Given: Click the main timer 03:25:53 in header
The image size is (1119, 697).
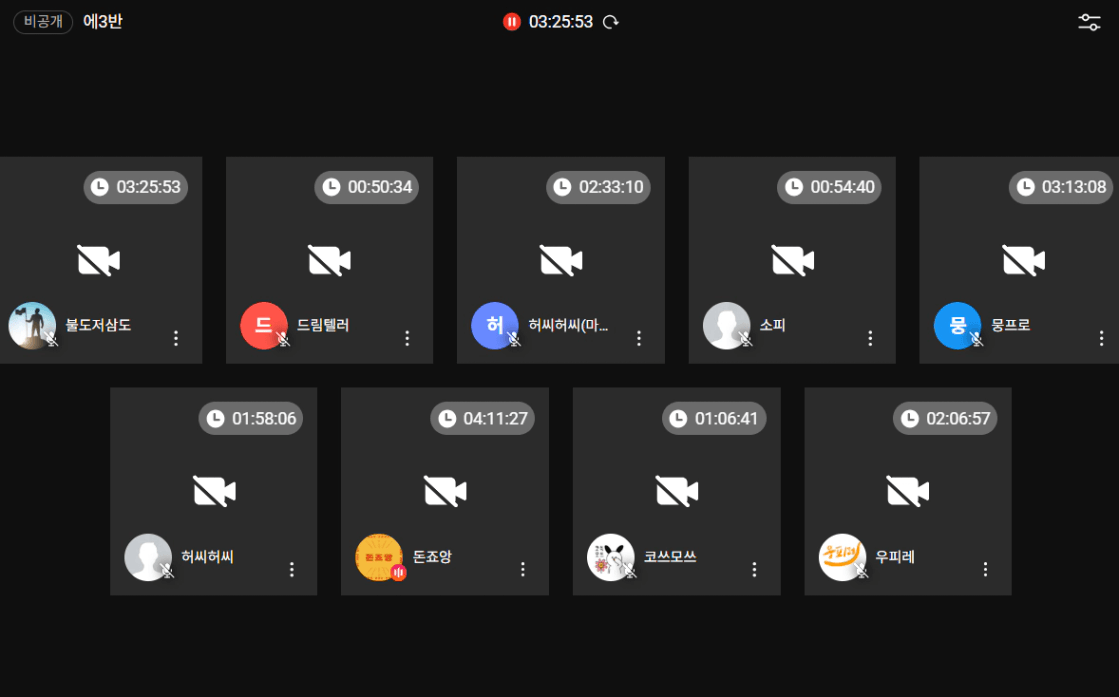Looking at the screenshot, I should 561,22.
